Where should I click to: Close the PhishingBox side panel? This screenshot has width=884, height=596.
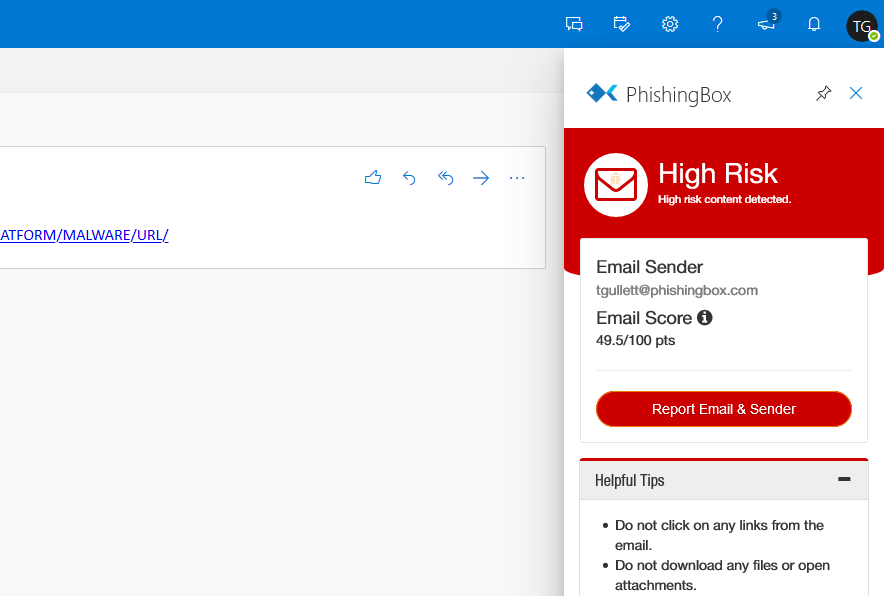click(x=856, y=93)
